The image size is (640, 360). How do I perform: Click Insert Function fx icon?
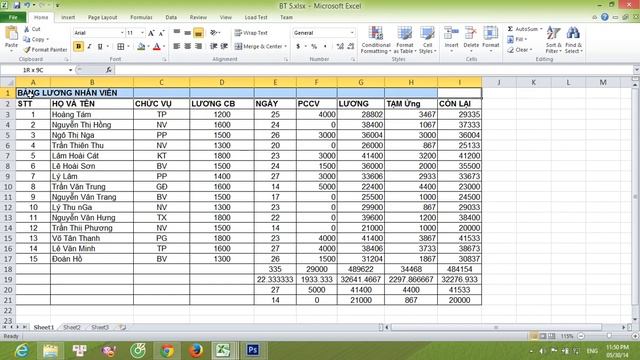click(109, 70)
